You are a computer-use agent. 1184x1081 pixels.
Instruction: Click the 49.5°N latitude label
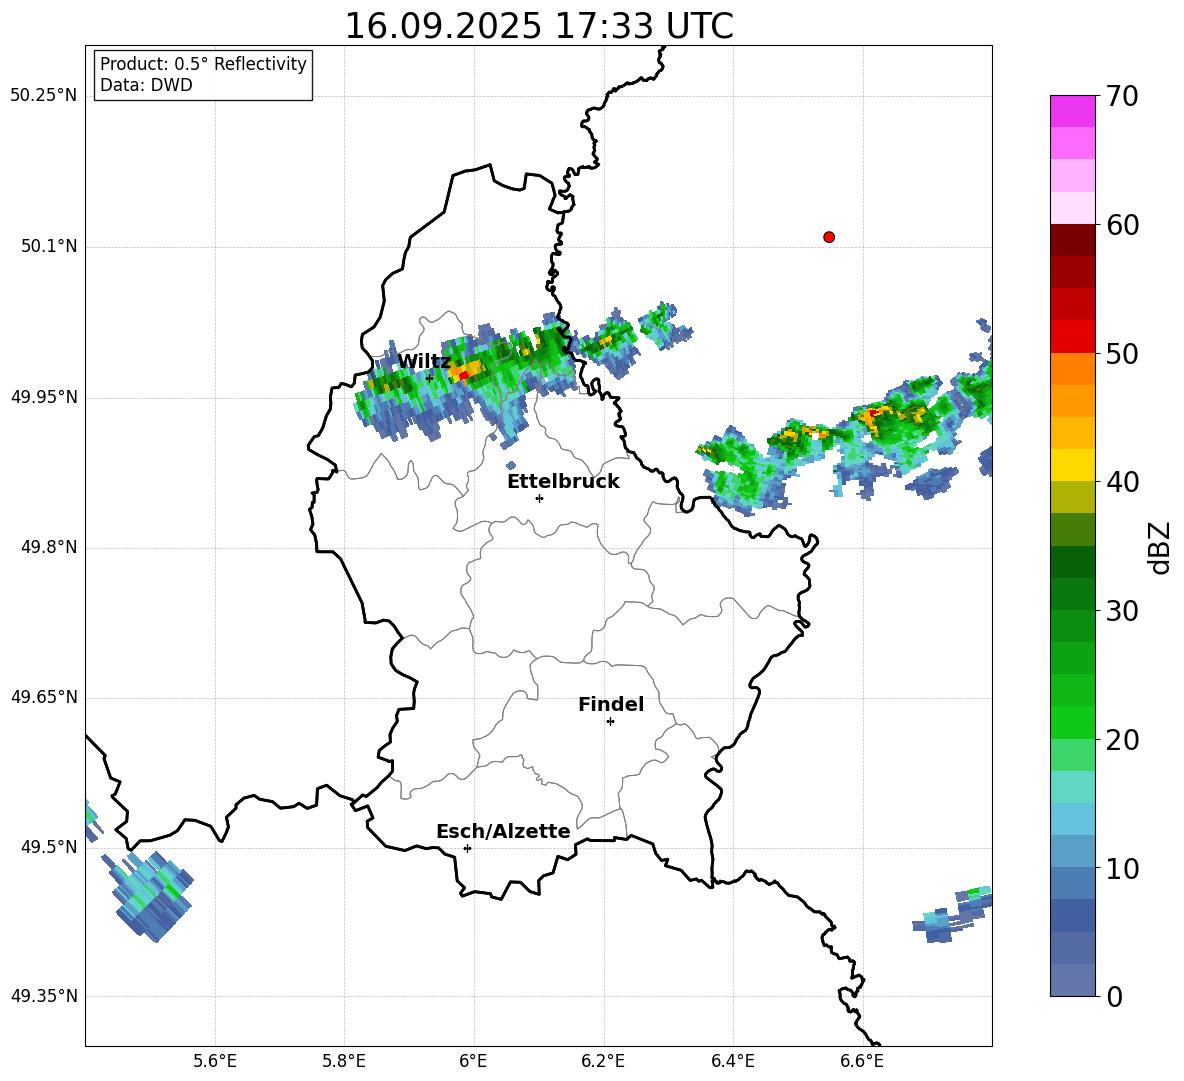49,847
